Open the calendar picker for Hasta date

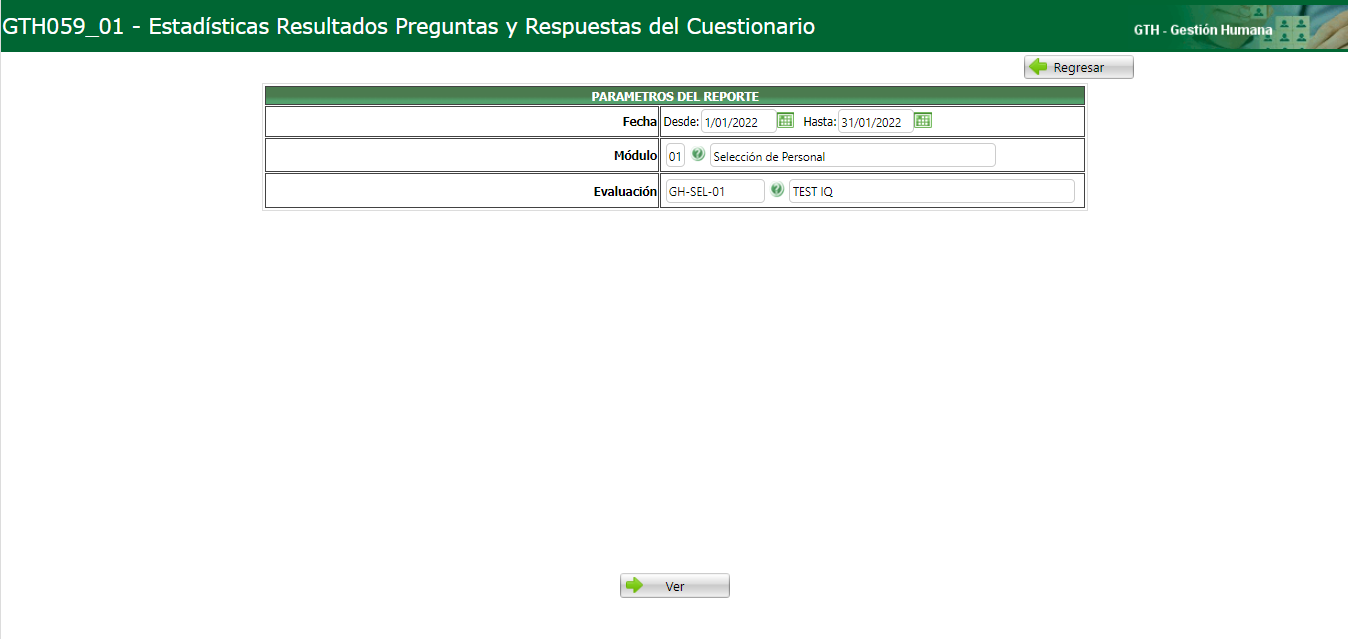[922, 120]
